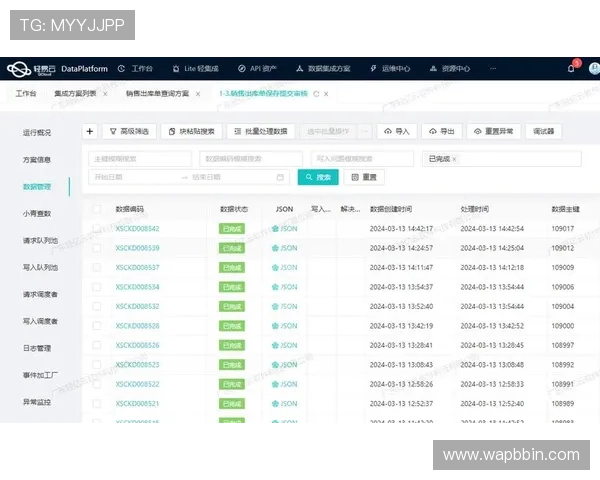Open the status filter dropdown with 已完成
The height and width of the screenshot is (480, 600).
pyautogui.click(x=502, y=159)
